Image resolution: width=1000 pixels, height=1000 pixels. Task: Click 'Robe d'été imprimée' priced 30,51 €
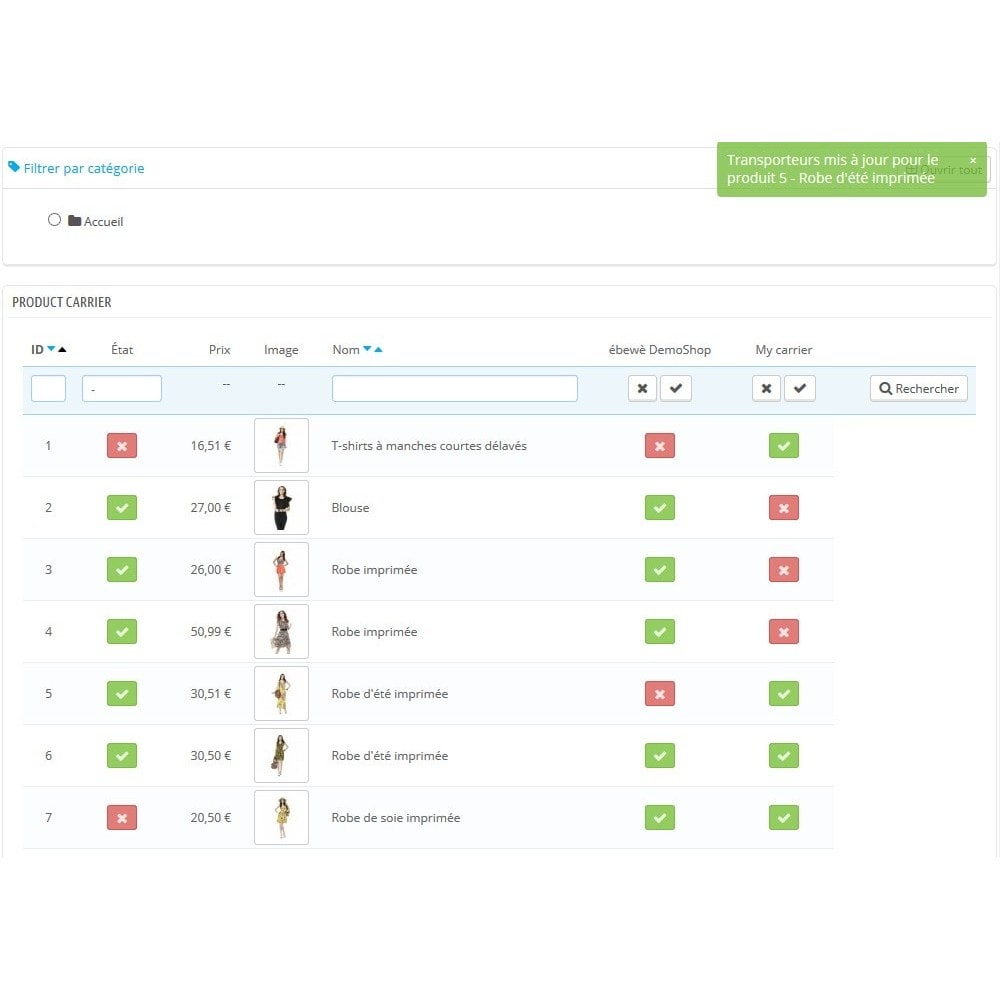tap(390, 694)
